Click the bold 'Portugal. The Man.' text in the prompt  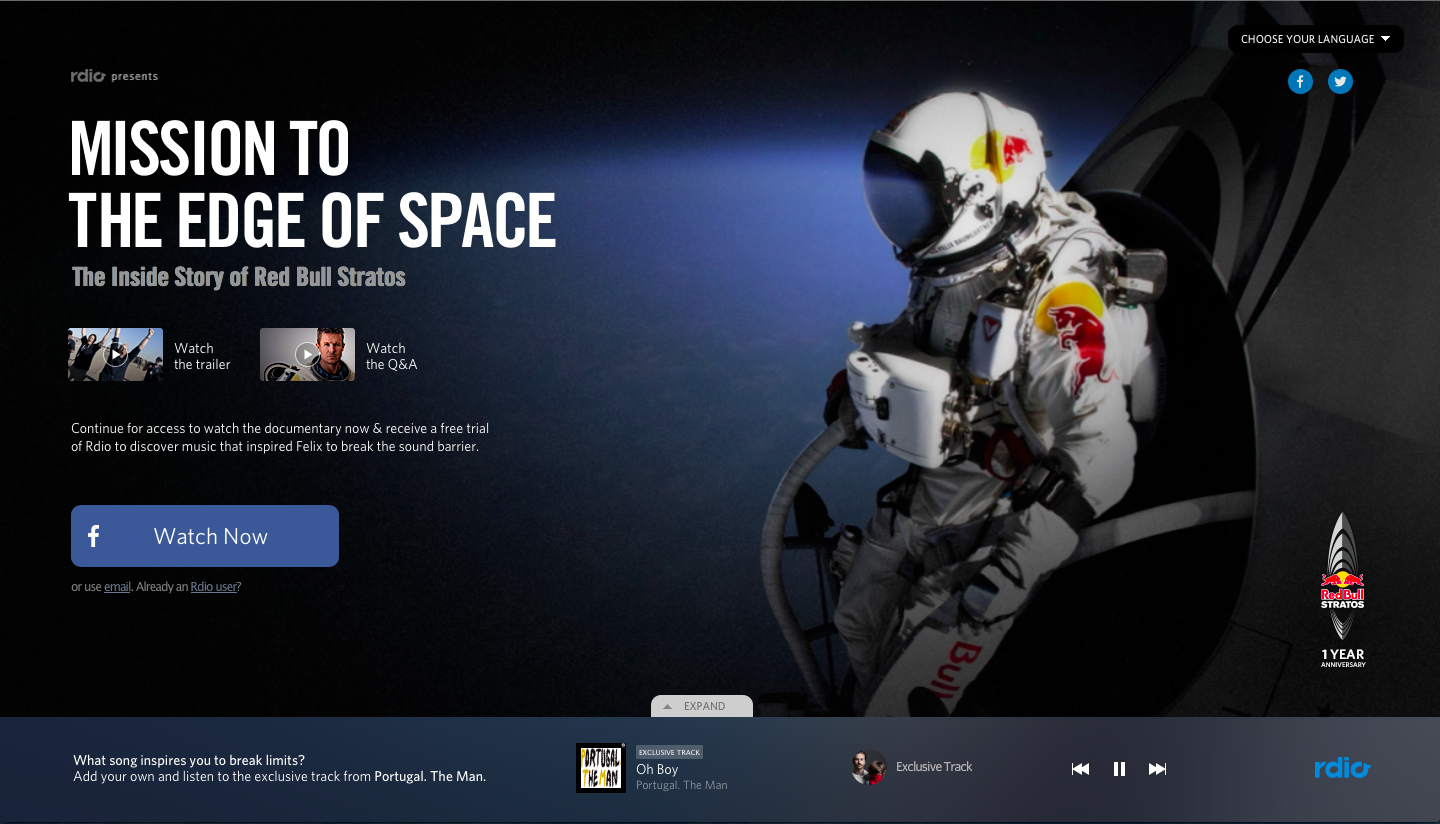point(430,776)
